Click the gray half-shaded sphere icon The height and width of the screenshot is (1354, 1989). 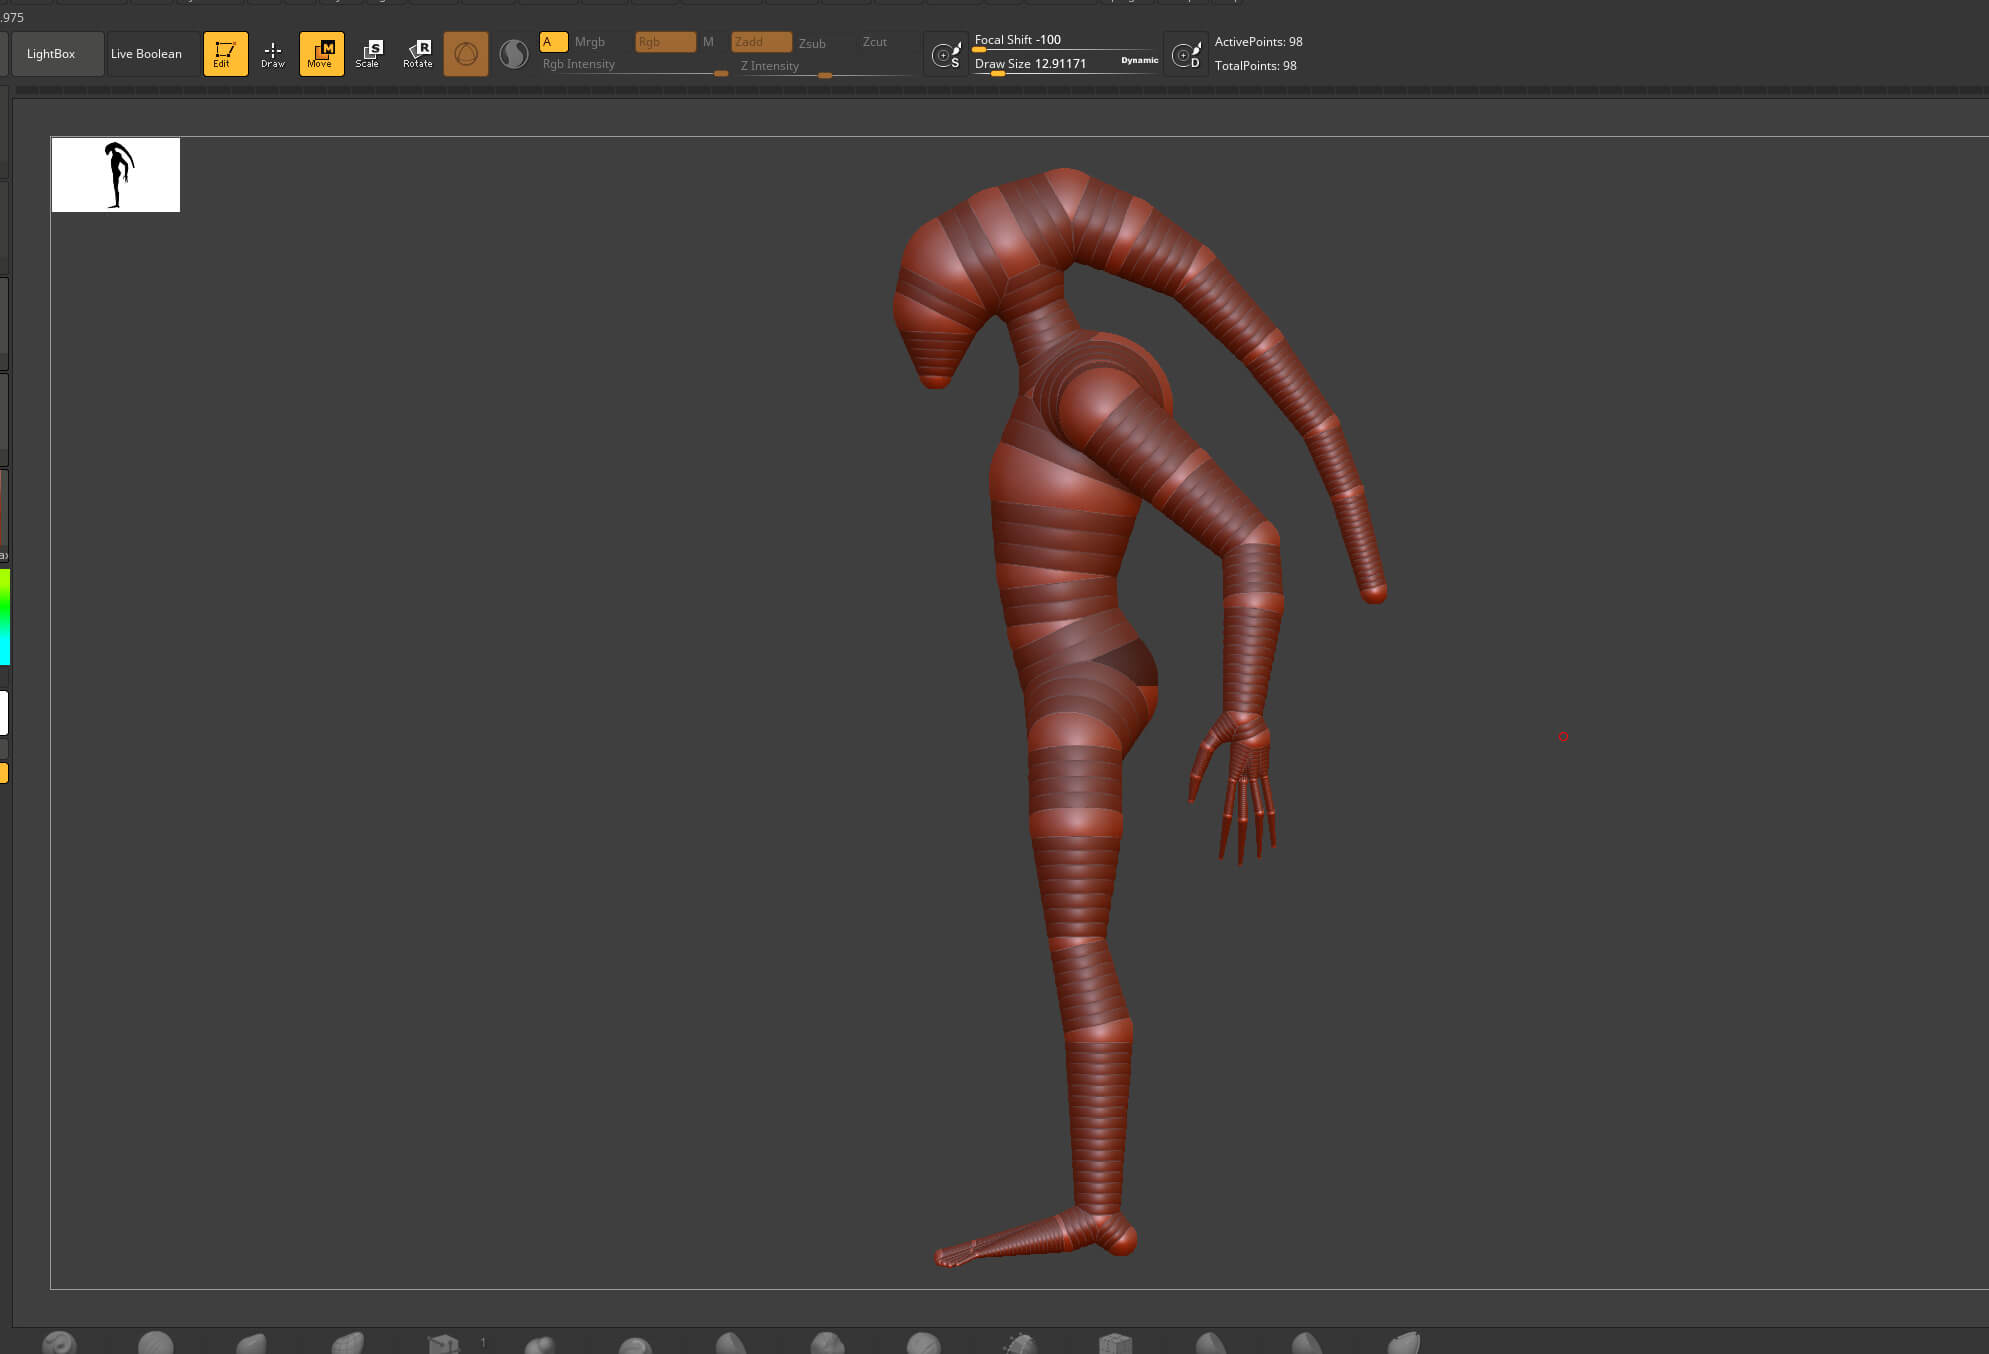coord(514,54)
